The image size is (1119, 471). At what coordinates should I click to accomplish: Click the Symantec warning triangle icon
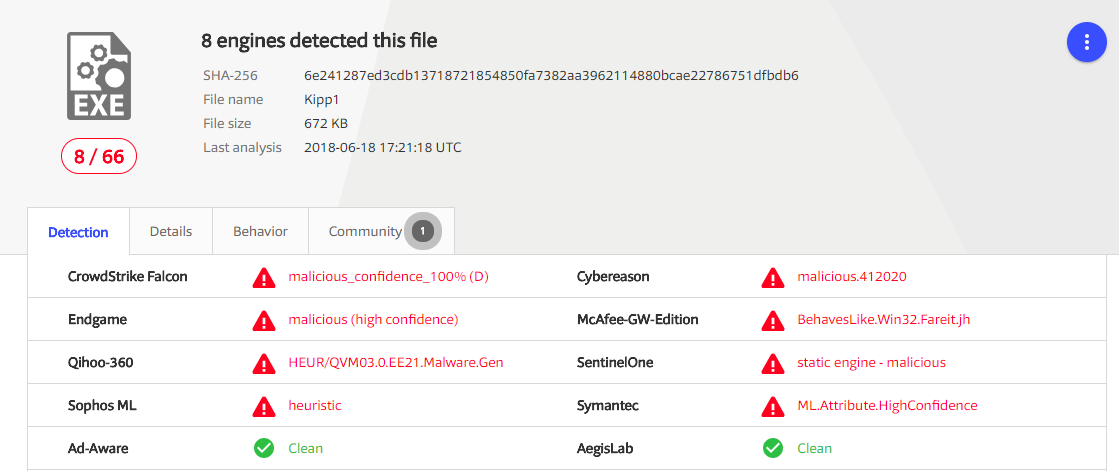[773, 406]
